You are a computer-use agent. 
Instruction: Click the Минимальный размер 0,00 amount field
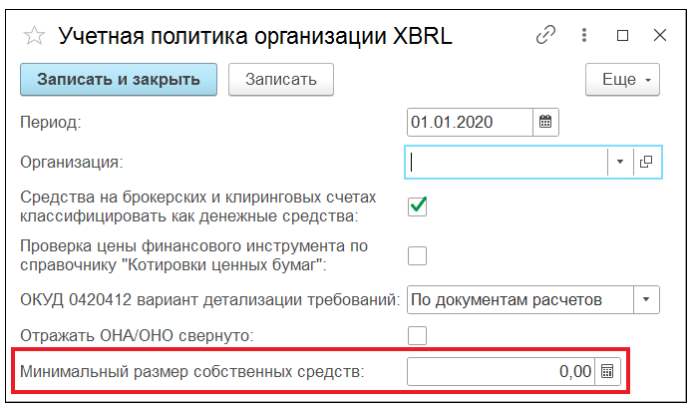(500, 372)
